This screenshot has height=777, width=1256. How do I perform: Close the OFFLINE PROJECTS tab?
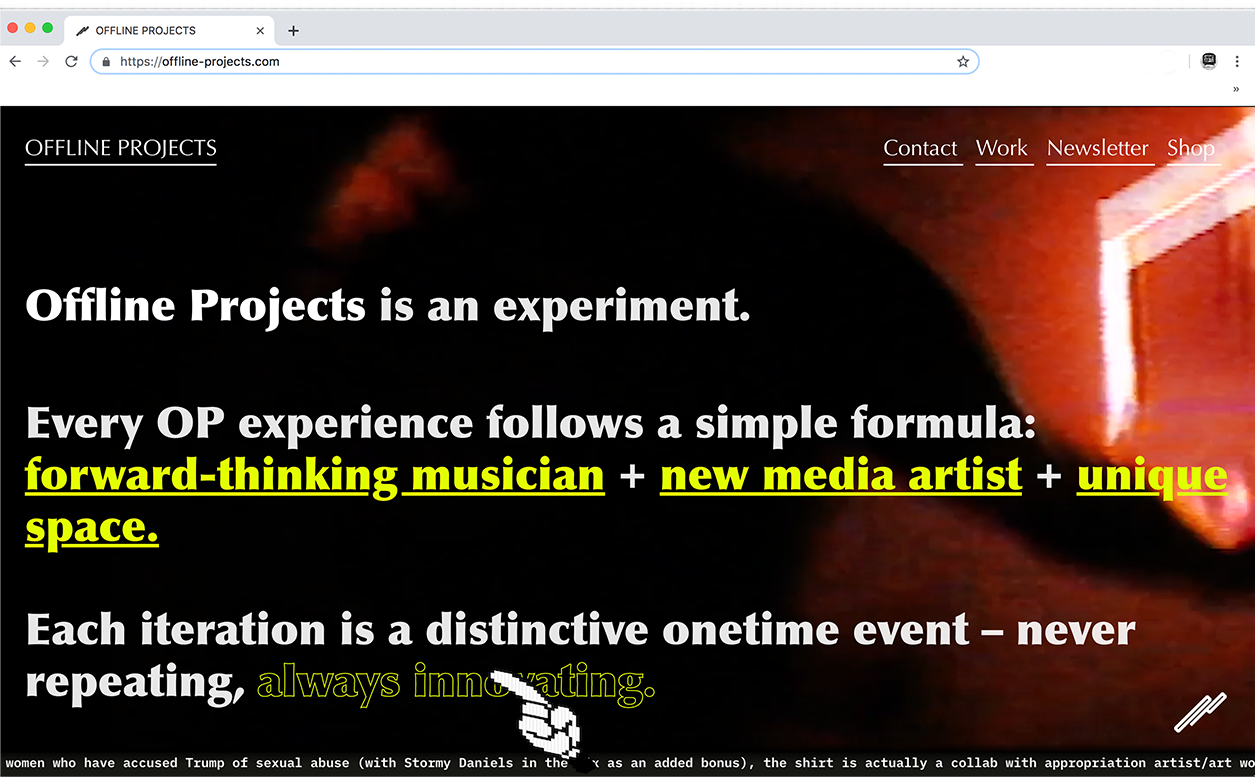pos(260,31)
